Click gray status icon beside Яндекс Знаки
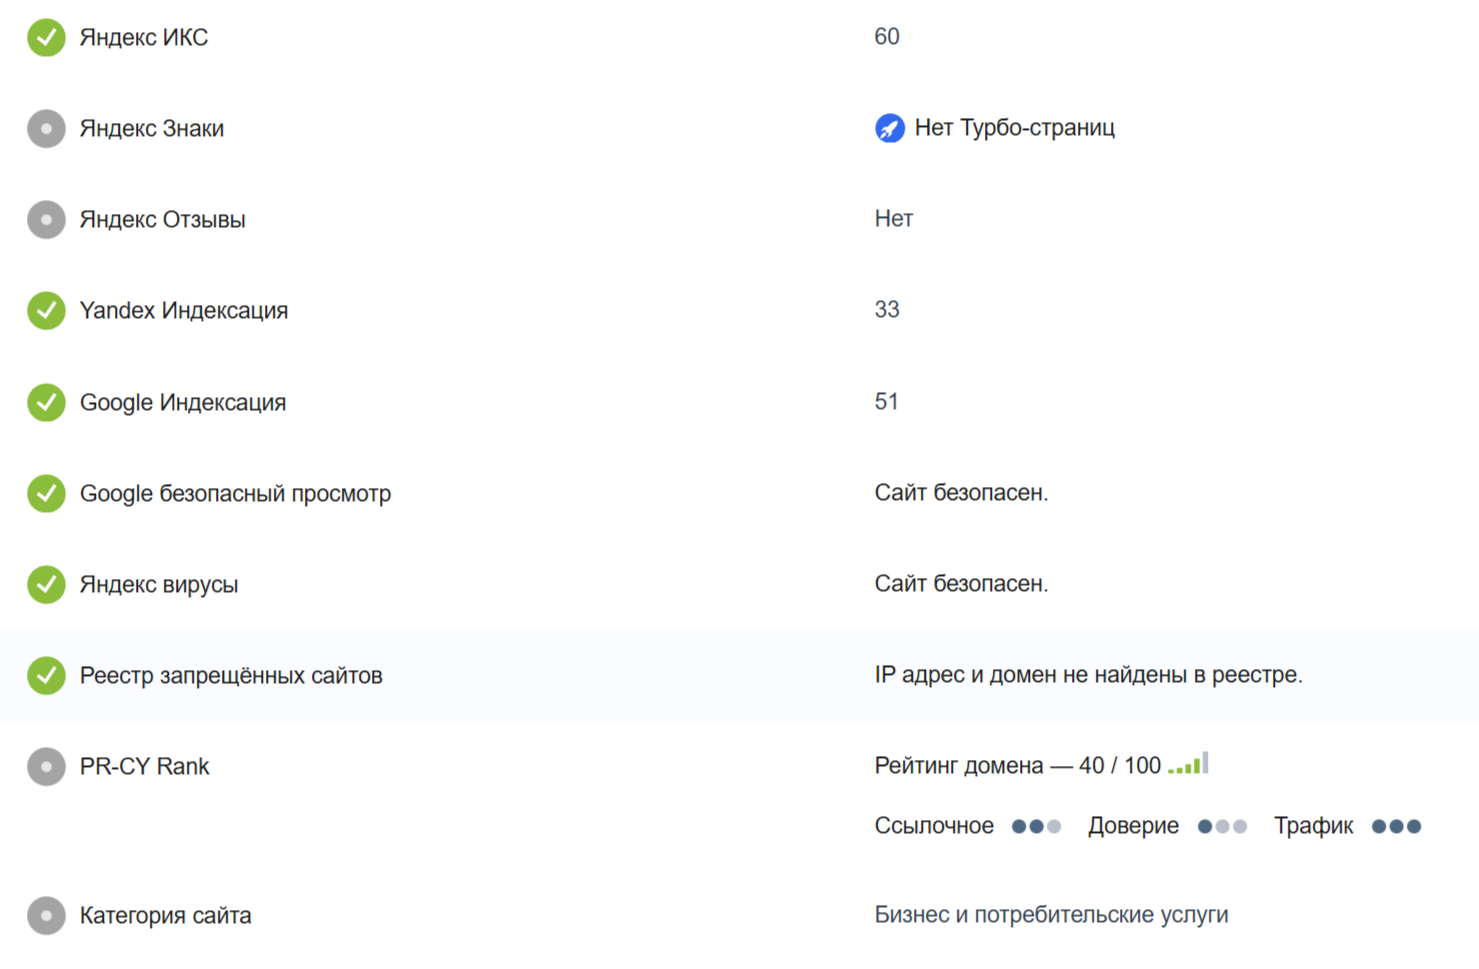This screenshot has width=1479, height=969. click(x=46, y=129)
